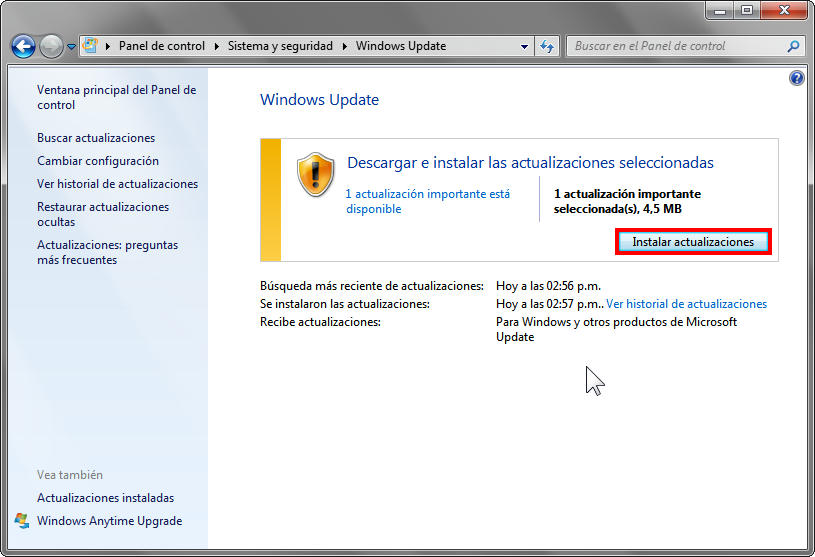Select Sistema y seguridad breadcrumb
The width and height of the screenshot is (815, 557).
pyautogui.click(x=280, y=46)
